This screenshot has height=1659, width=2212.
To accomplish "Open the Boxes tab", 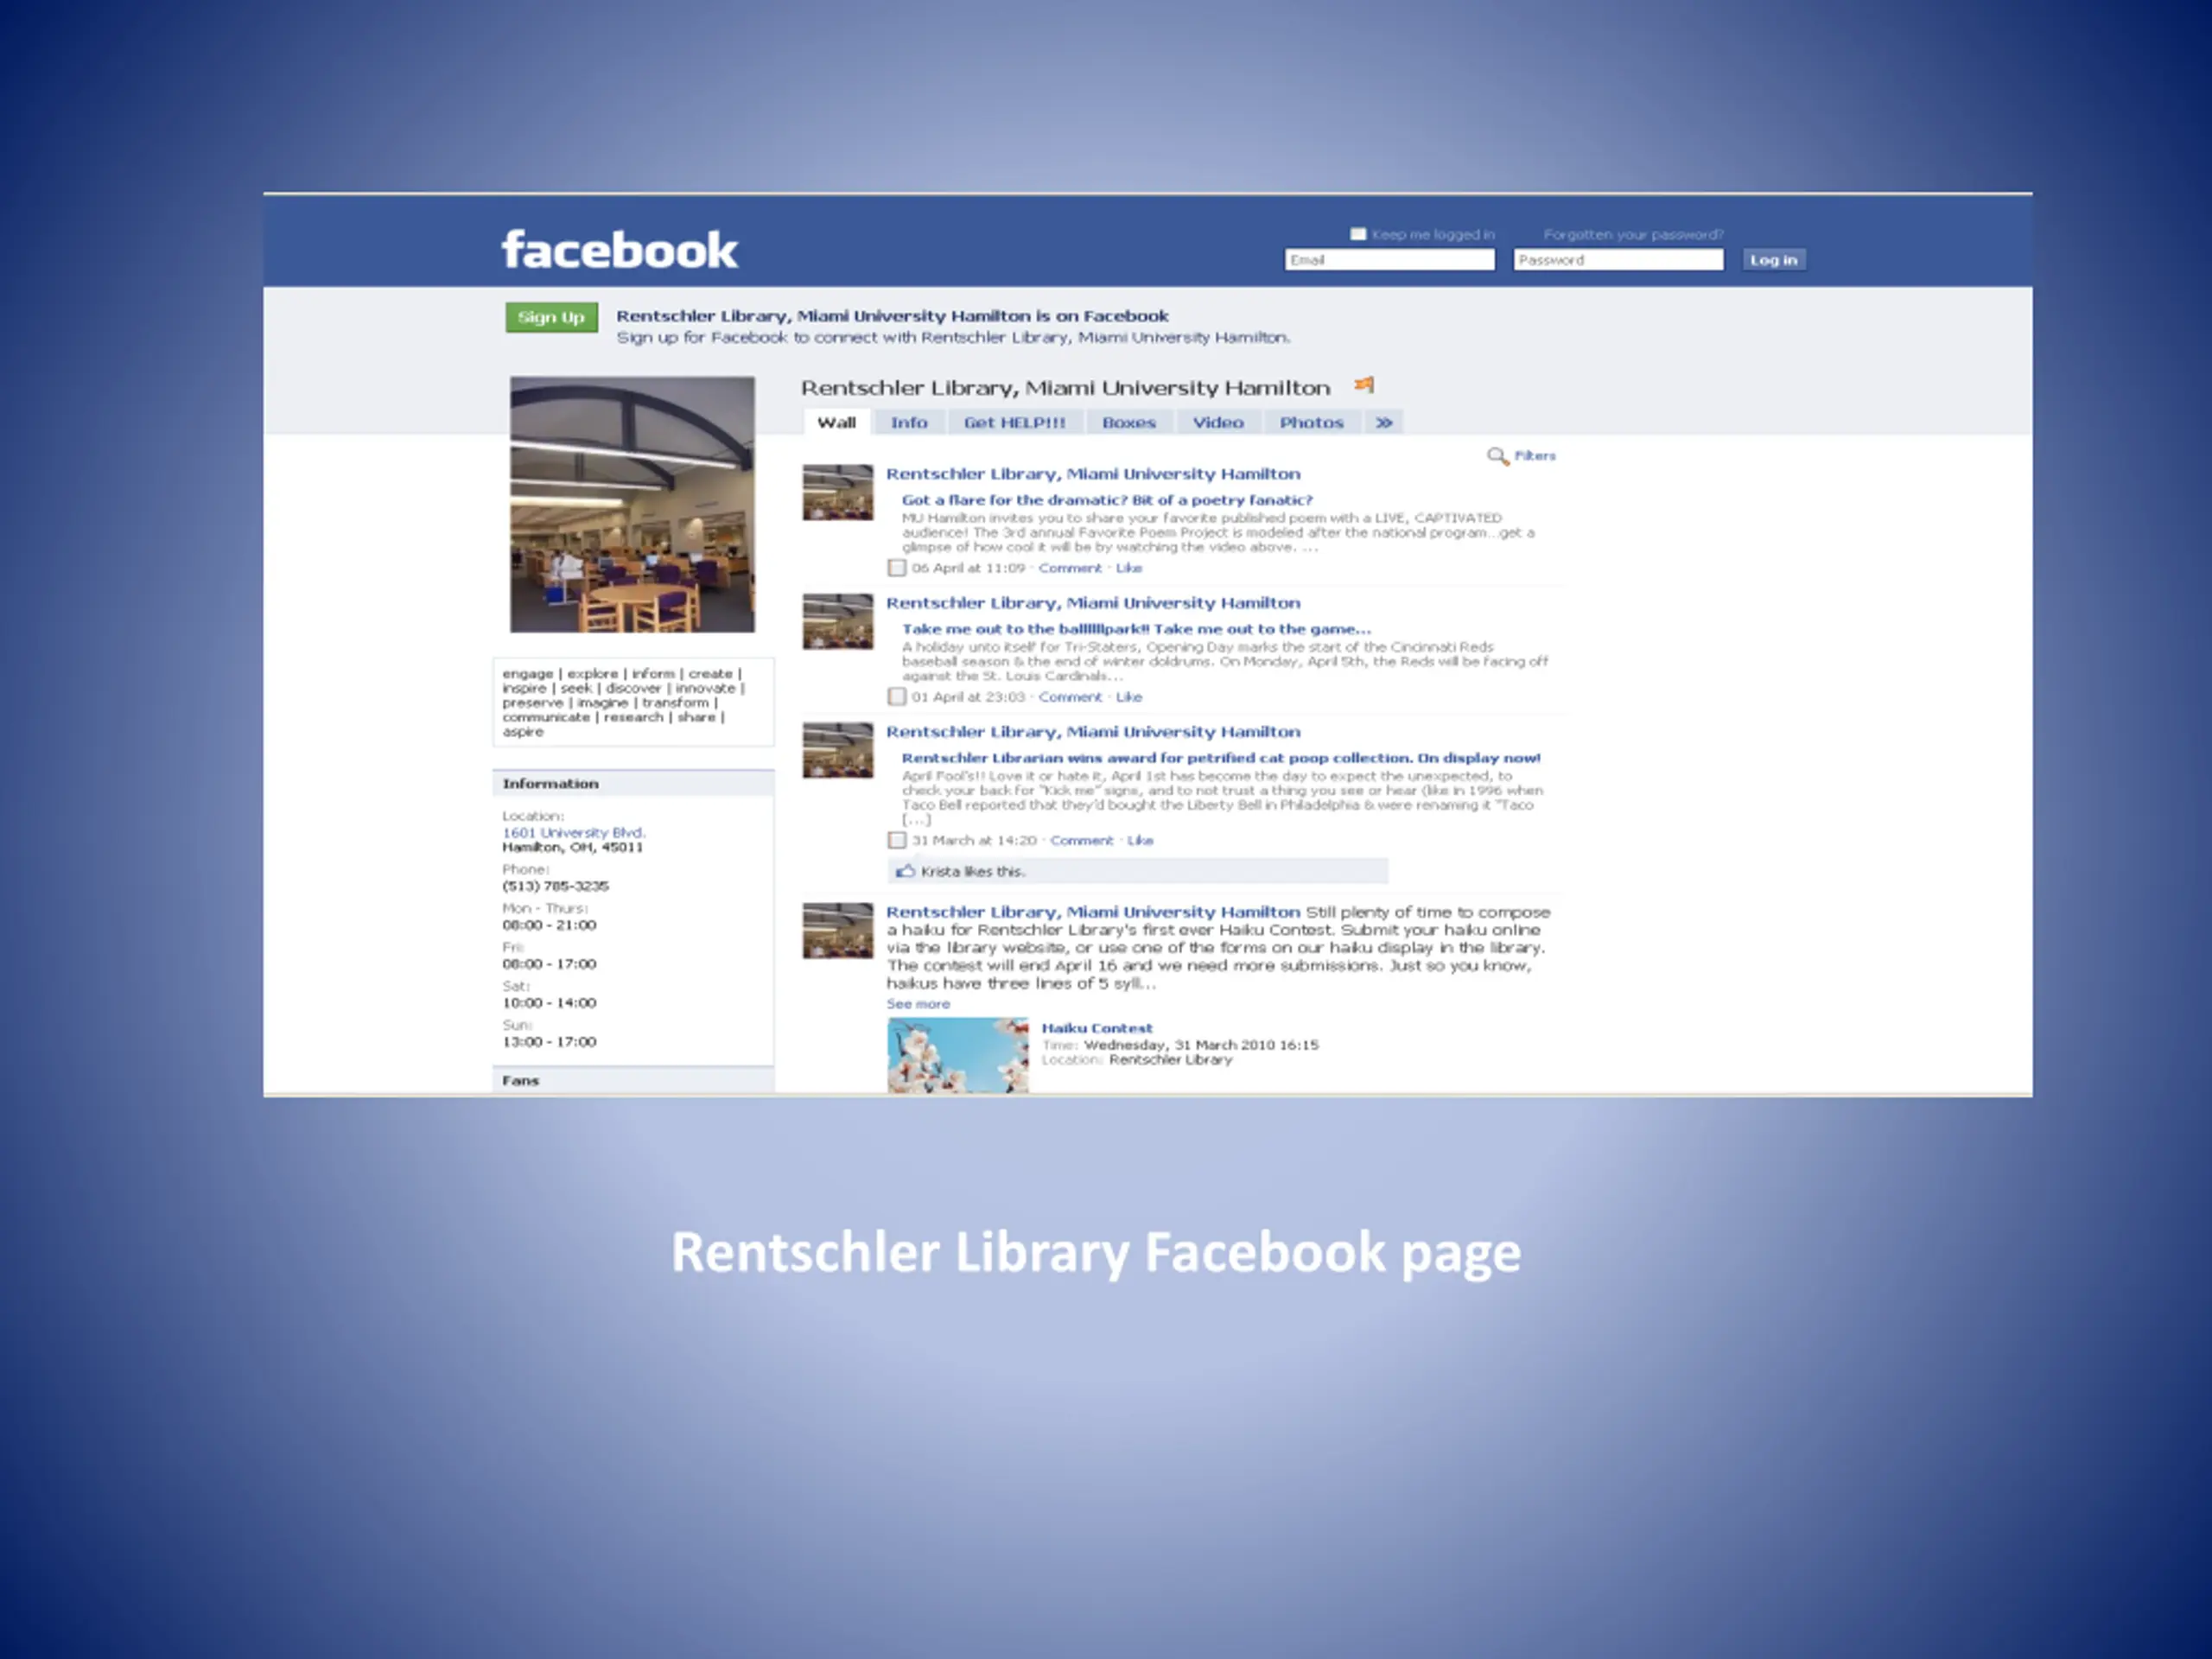I will [1129, 423].
